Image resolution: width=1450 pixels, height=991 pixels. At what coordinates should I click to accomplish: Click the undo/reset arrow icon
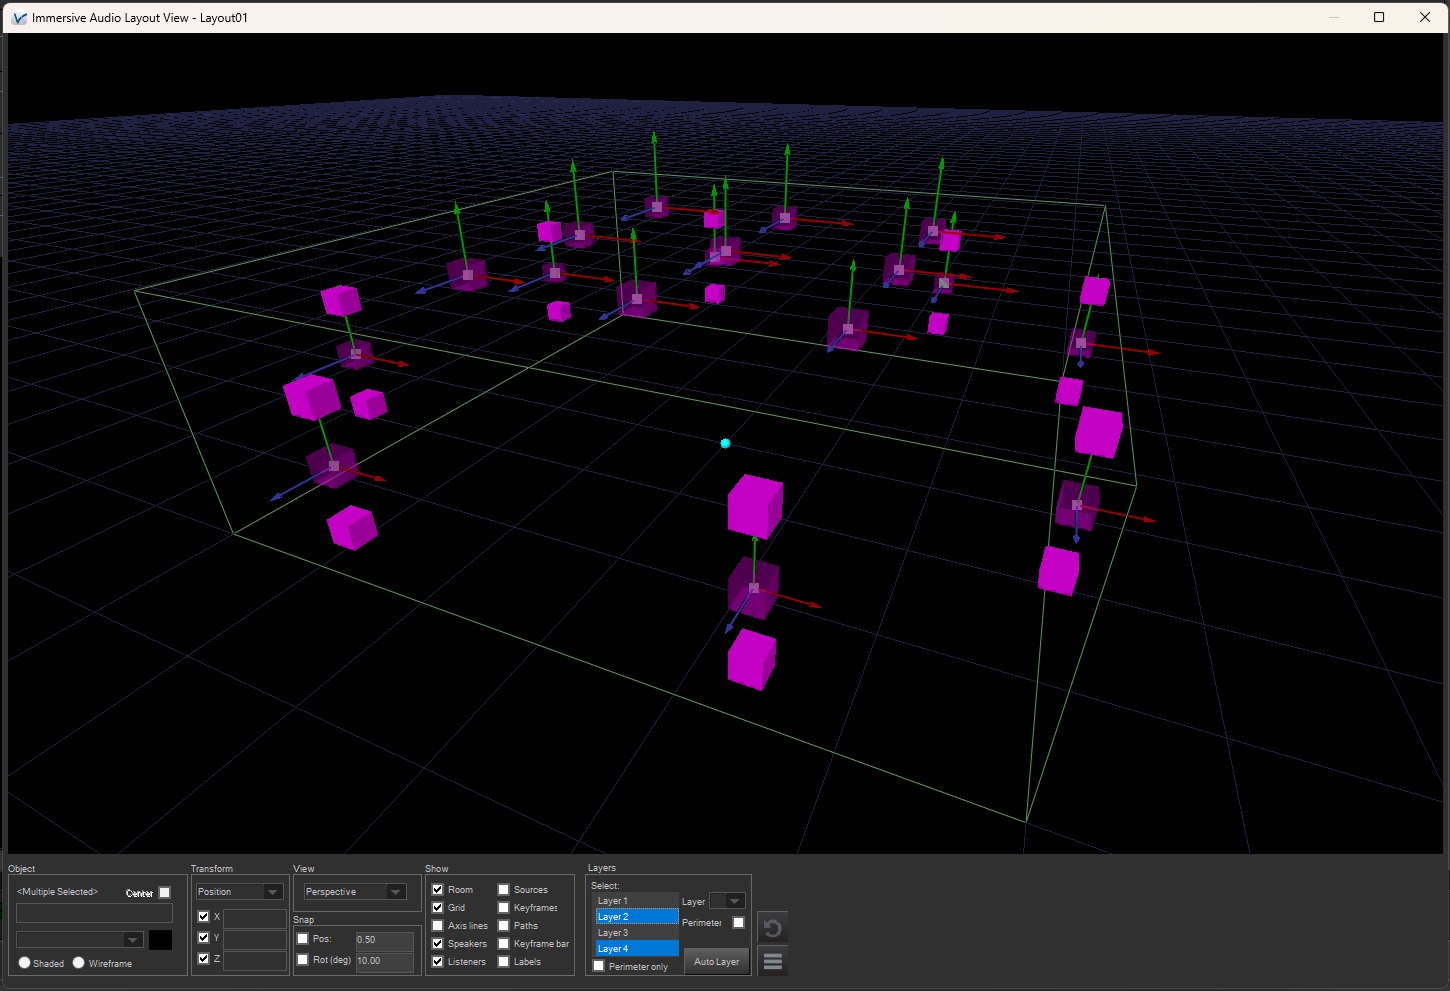(x=772, y=928)
